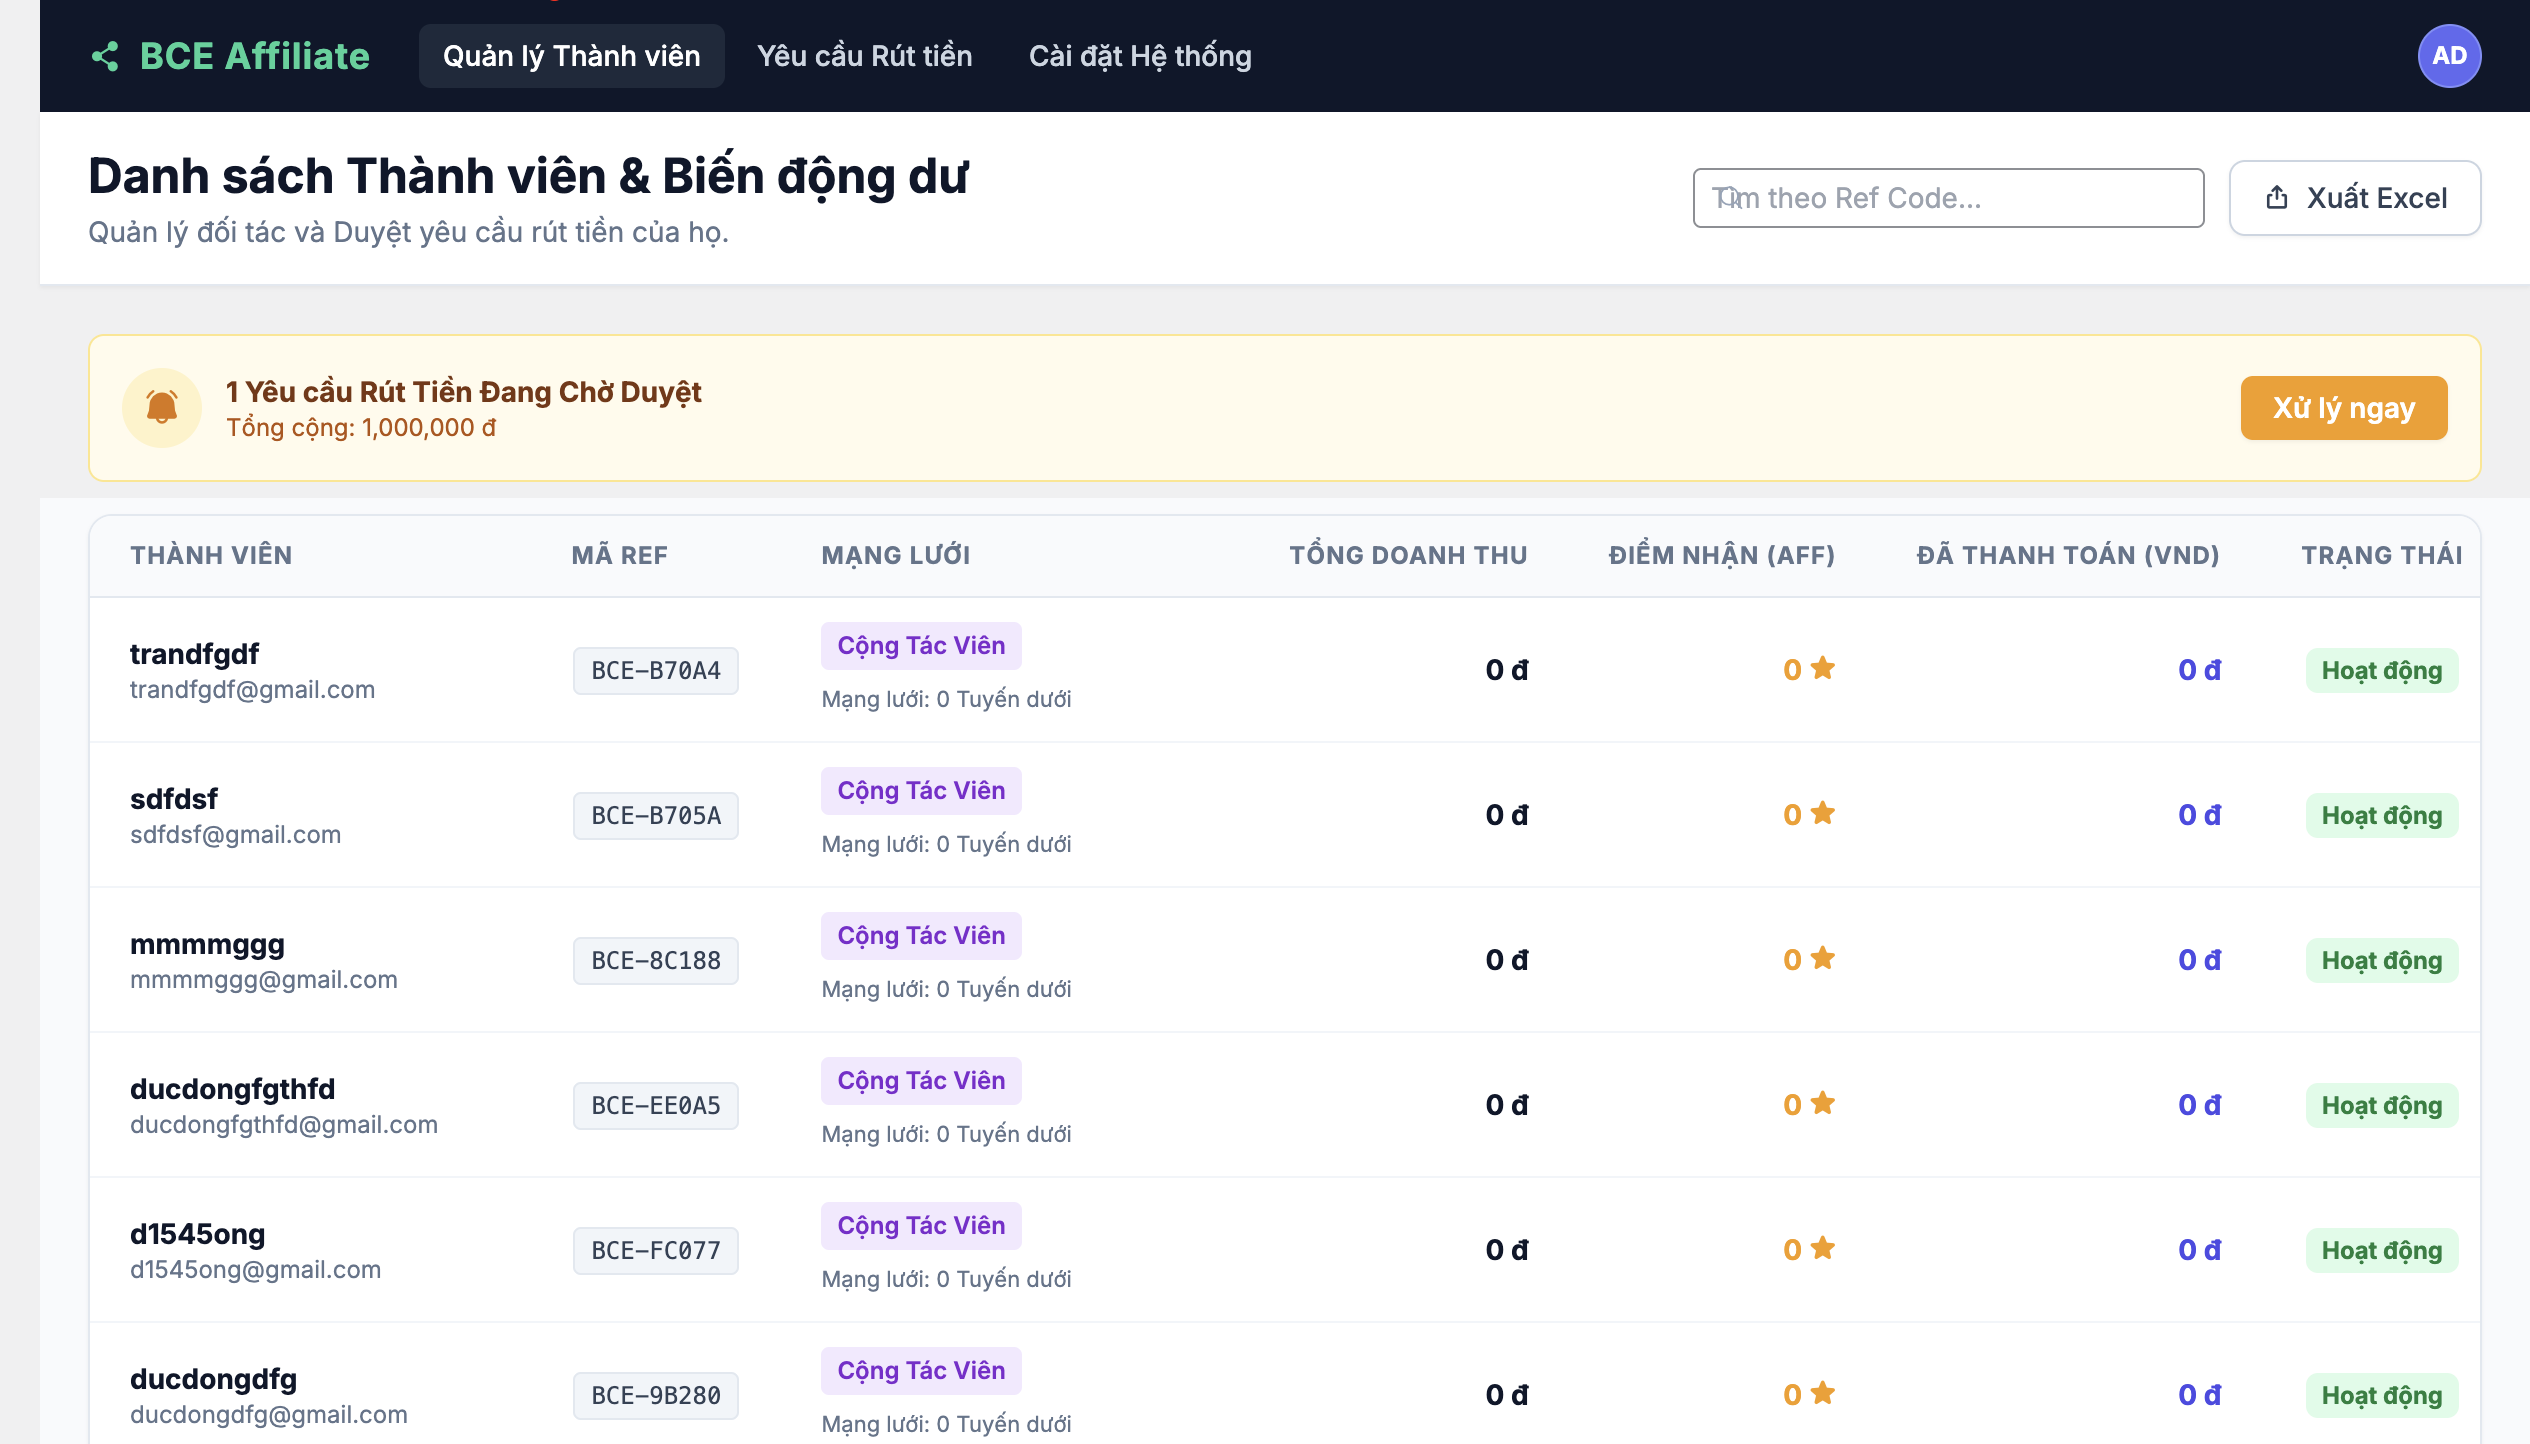Viewport: 2530px width, 1444px height.
Task: Click Hoạt động status of ducdongfgthfd
Action: pyautogui.click(x=2382, y=1105)
